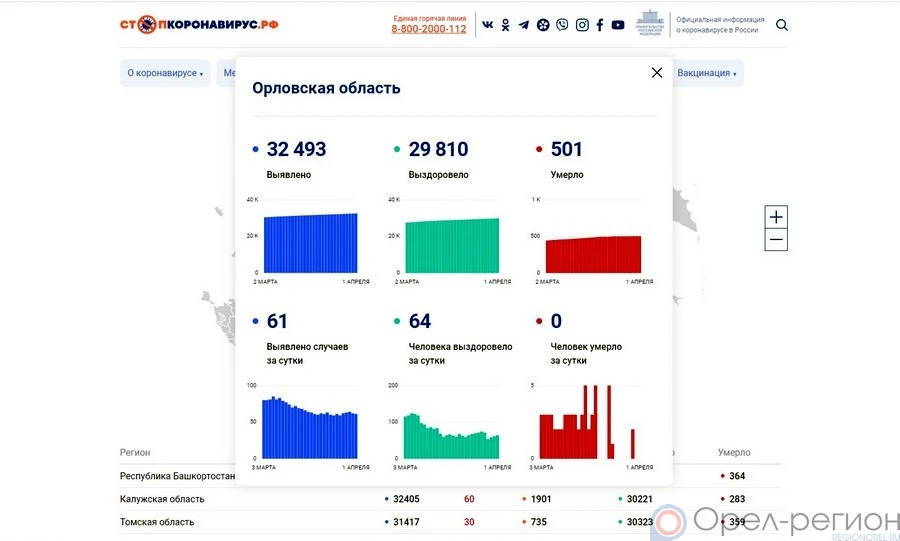The height and width of the screenshot is (541, 900).
Task: Expand the 'О коронавирусе' dropdown menu
Action: tap(165, 73)
